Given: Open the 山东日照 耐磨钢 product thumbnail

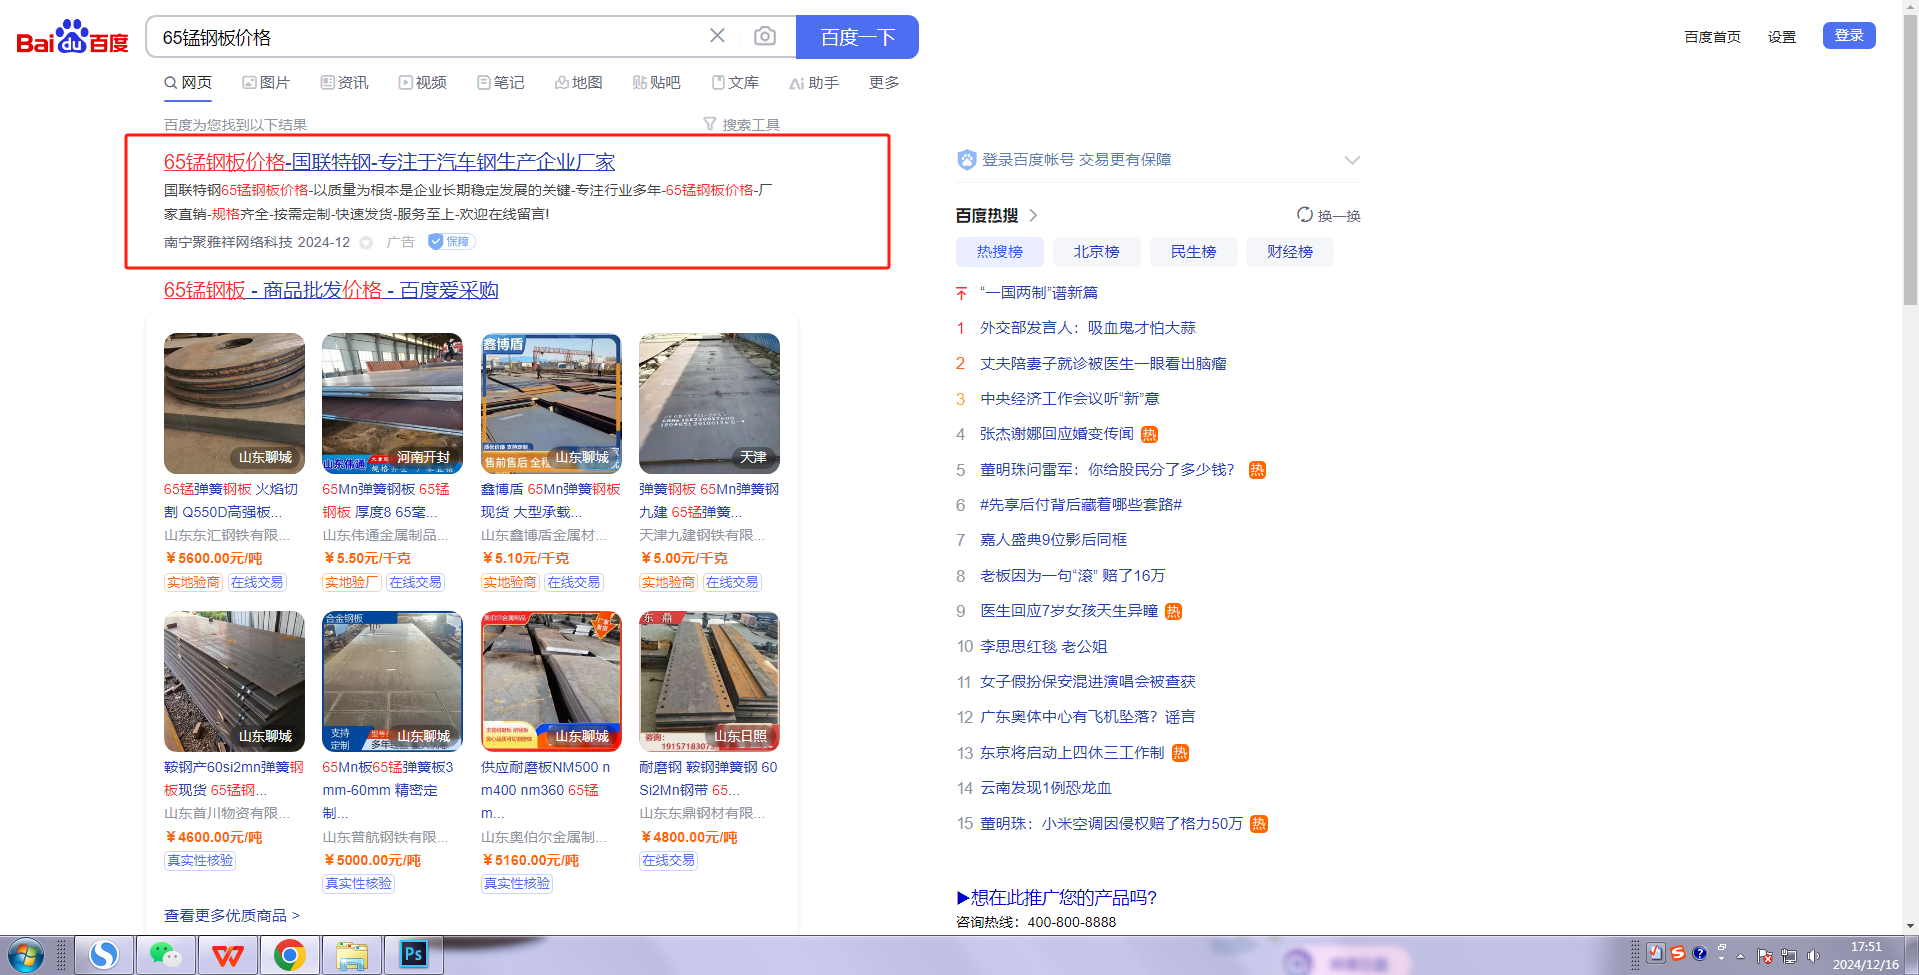Looking at the screenshot, I should [x=709, y=681].
